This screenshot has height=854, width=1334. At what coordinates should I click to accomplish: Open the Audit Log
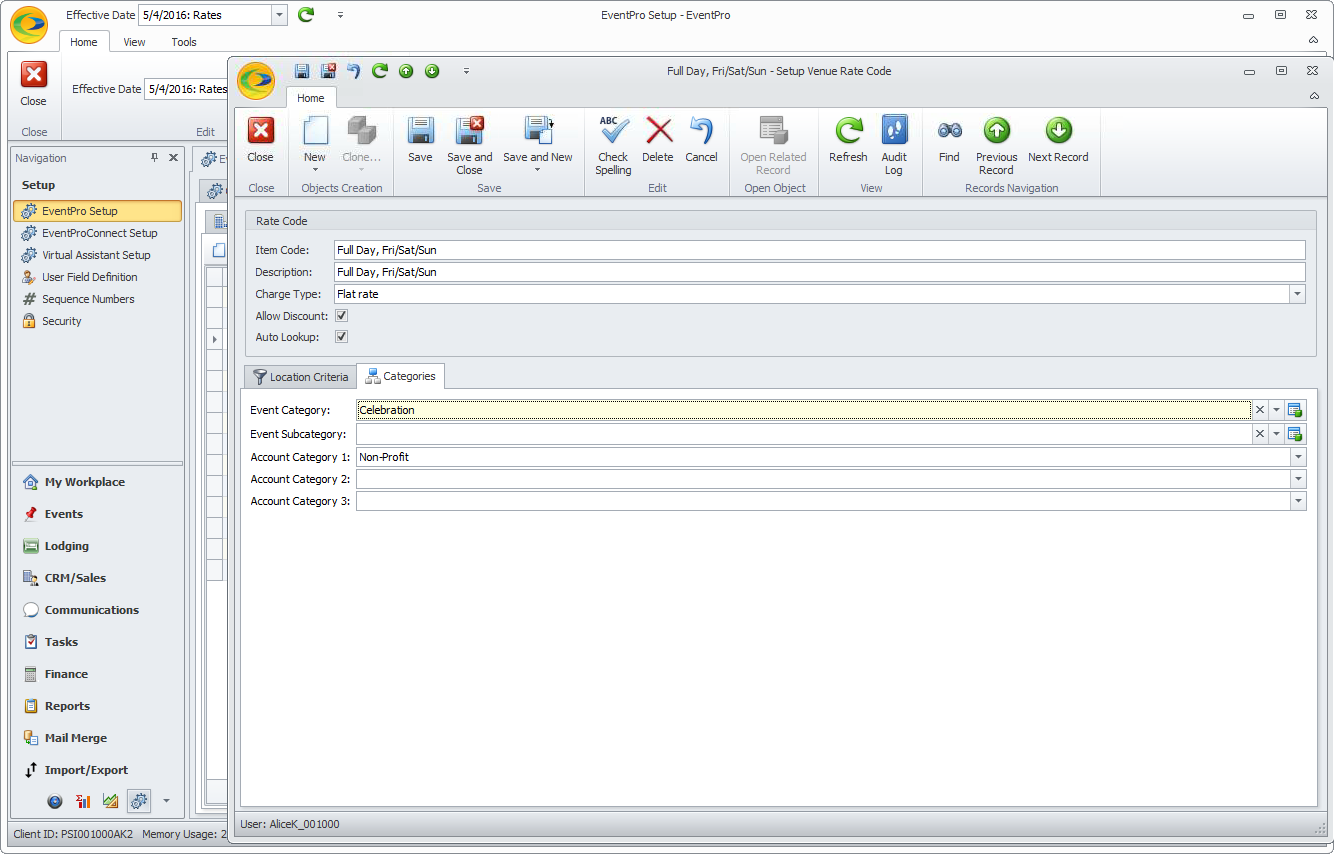click(894, 146)
